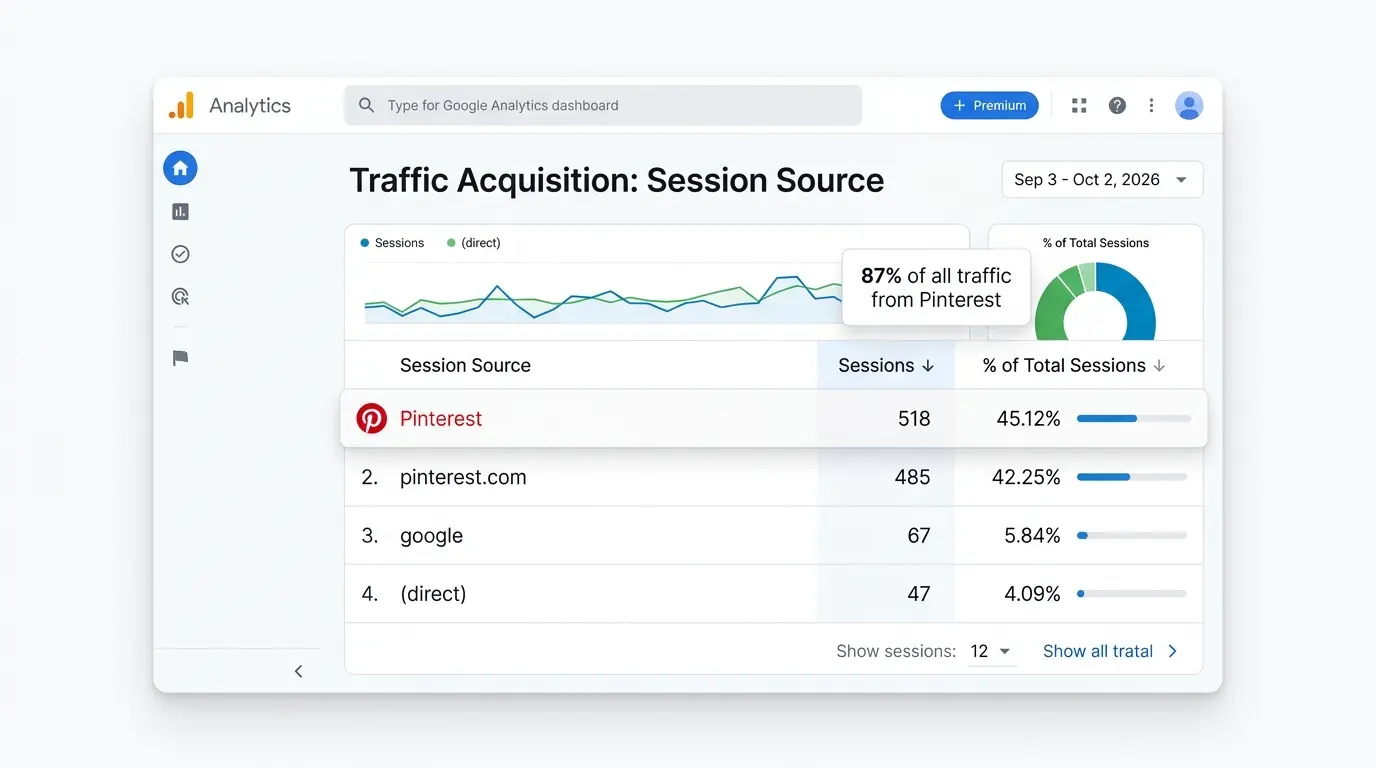This screenshot has height=768, width=1376.
Task: Click the Session Source column header
Action: point(465,365)
